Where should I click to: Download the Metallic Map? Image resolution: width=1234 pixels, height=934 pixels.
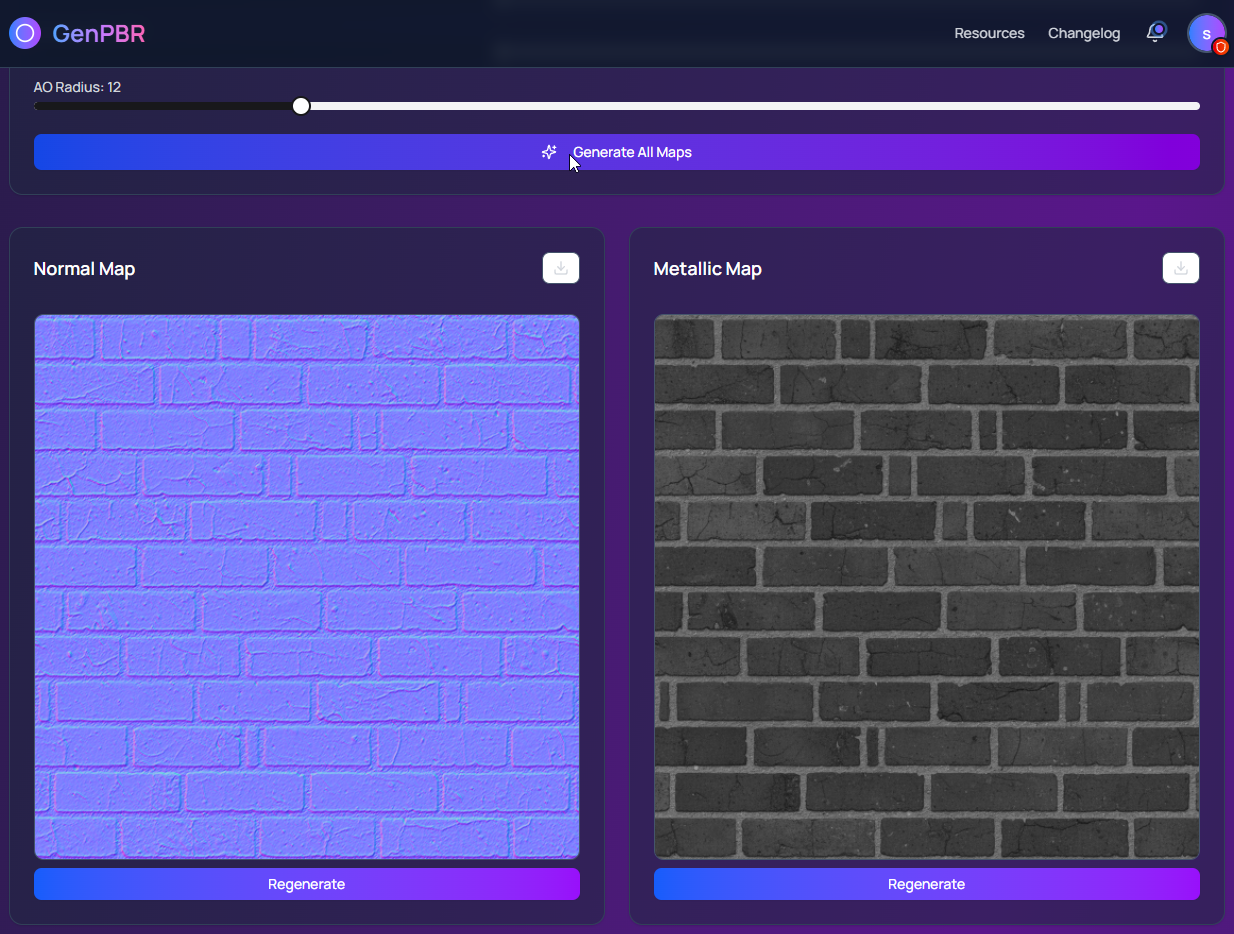(1181, 268)
